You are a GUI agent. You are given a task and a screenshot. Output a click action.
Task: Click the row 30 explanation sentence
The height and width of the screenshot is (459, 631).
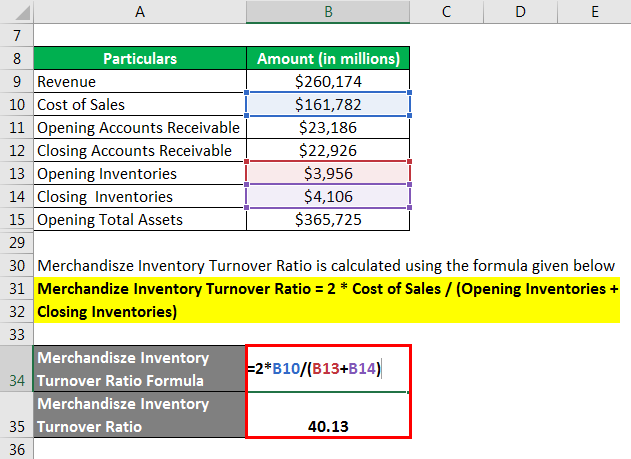pos(326,266)
